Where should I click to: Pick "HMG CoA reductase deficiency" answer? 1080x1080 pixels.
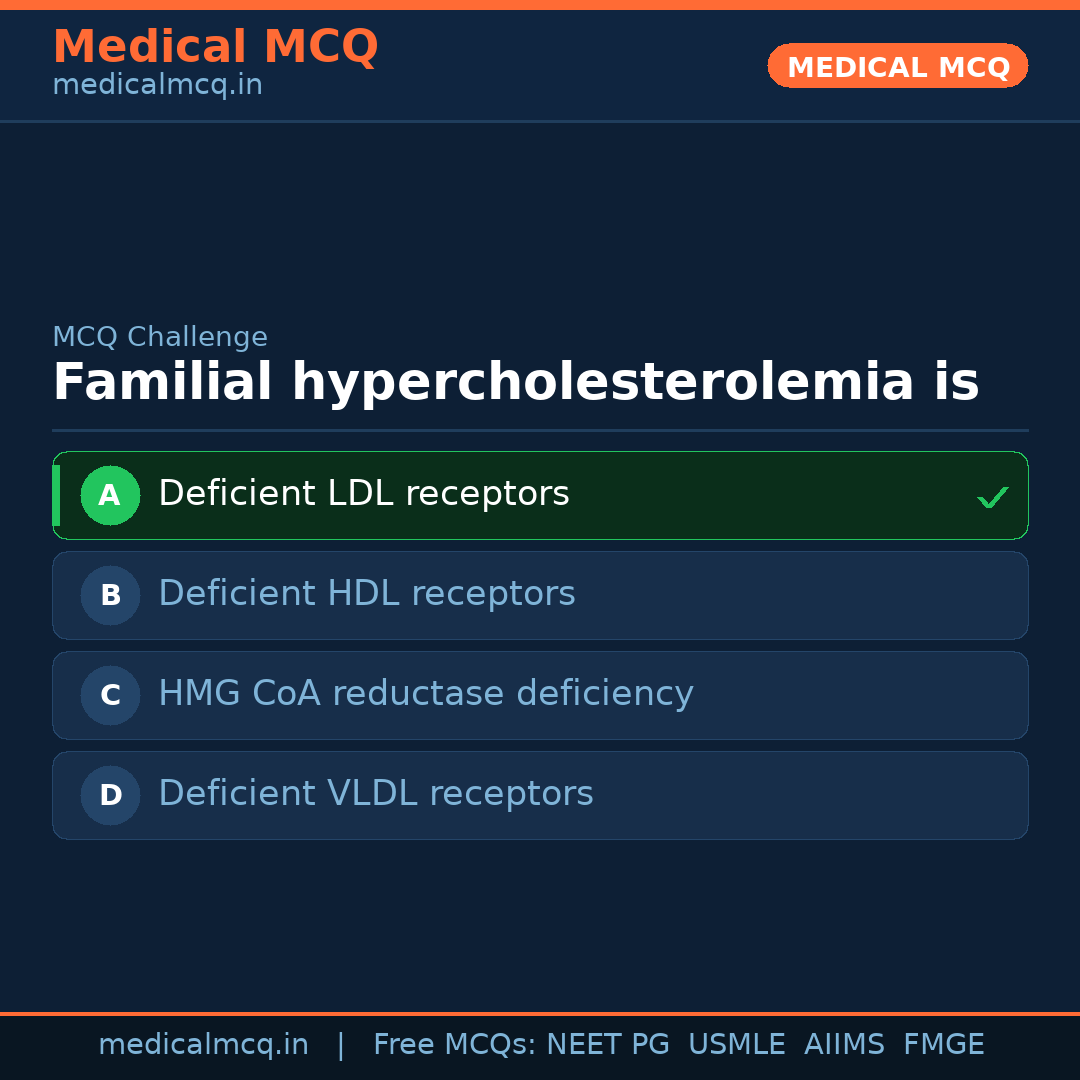(426, 694)
